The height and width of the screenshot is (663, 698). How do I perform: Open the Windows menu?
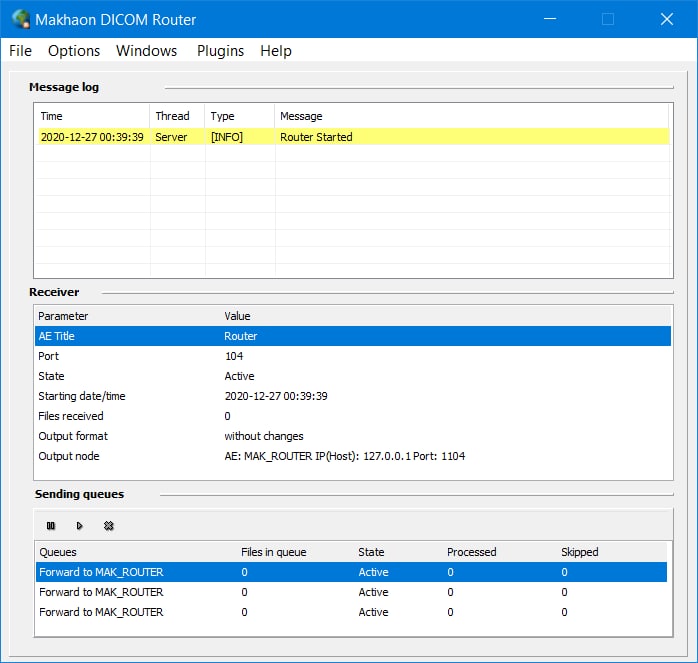point(146,51)
